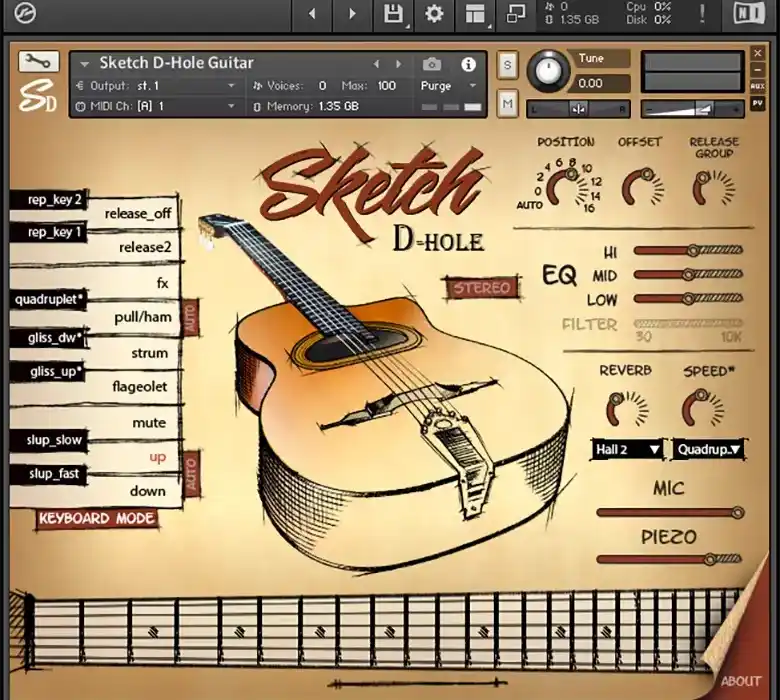Remove the instrument with X button
The image size is (780, 700).
coord(758,53)
